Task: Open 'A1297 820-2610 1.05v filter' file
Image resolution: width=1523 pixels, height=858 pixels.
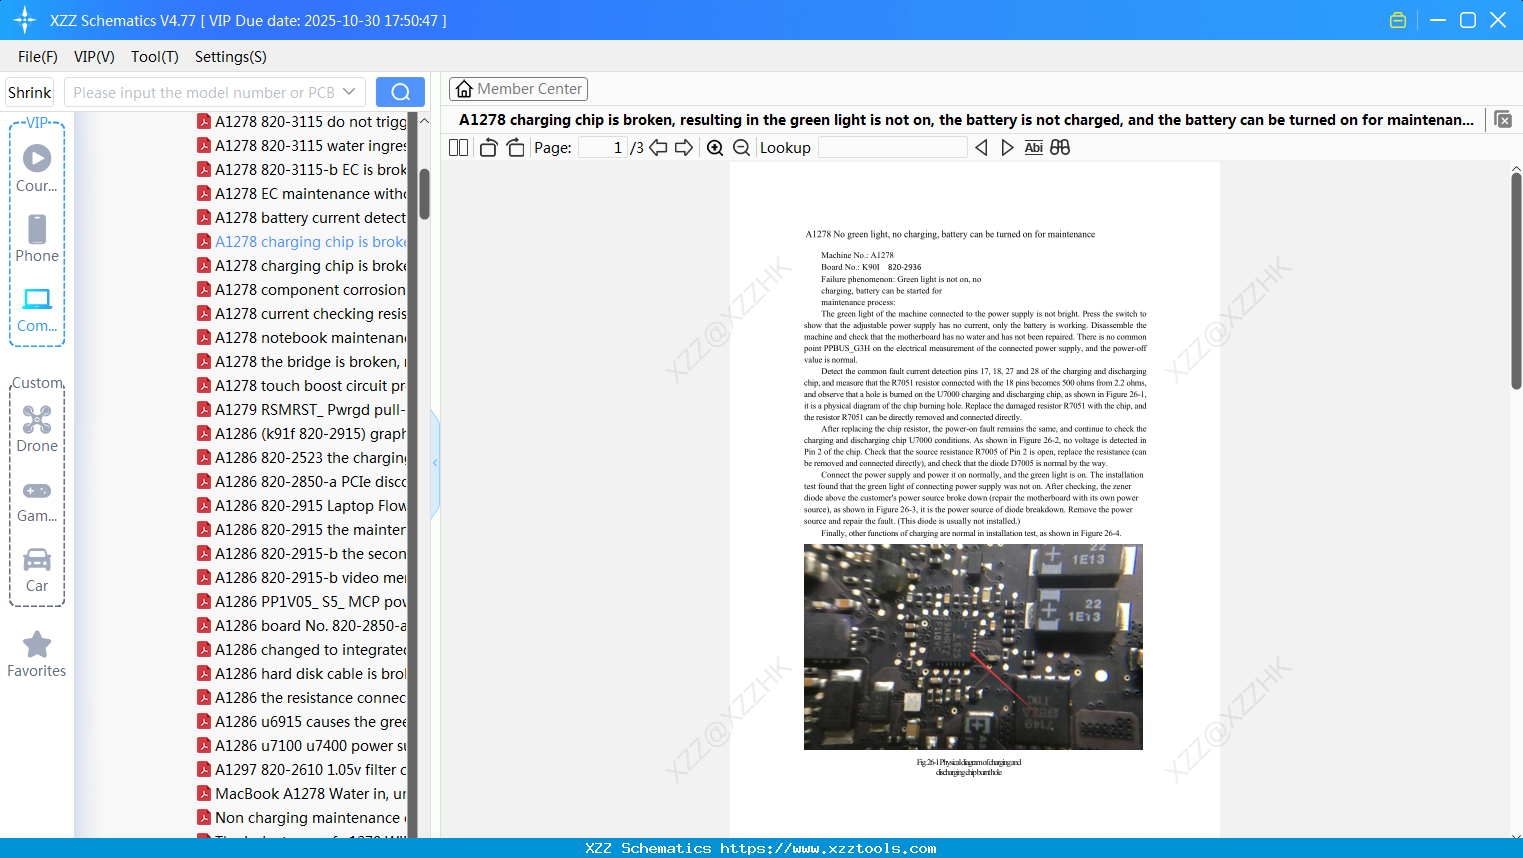Action: click(x=302, y=769)
